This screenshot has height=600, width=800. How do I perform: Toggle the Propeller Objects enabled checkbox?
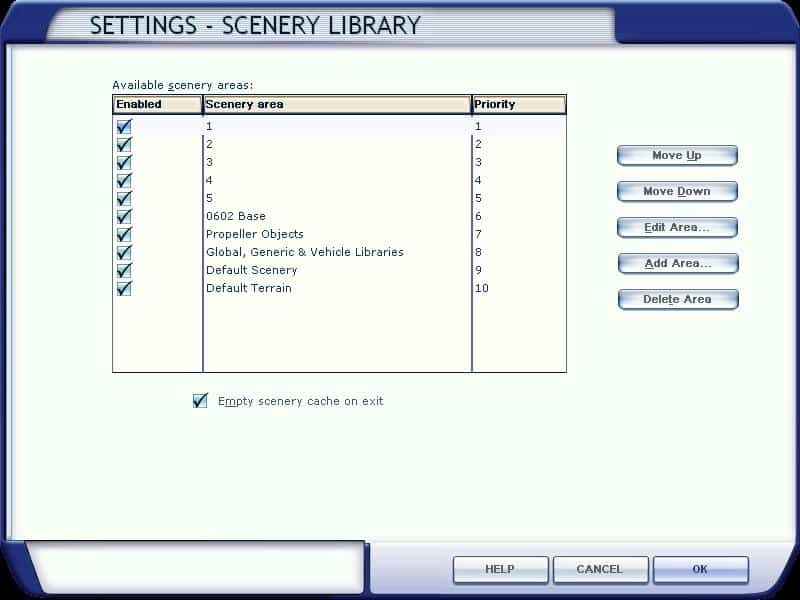124,235
